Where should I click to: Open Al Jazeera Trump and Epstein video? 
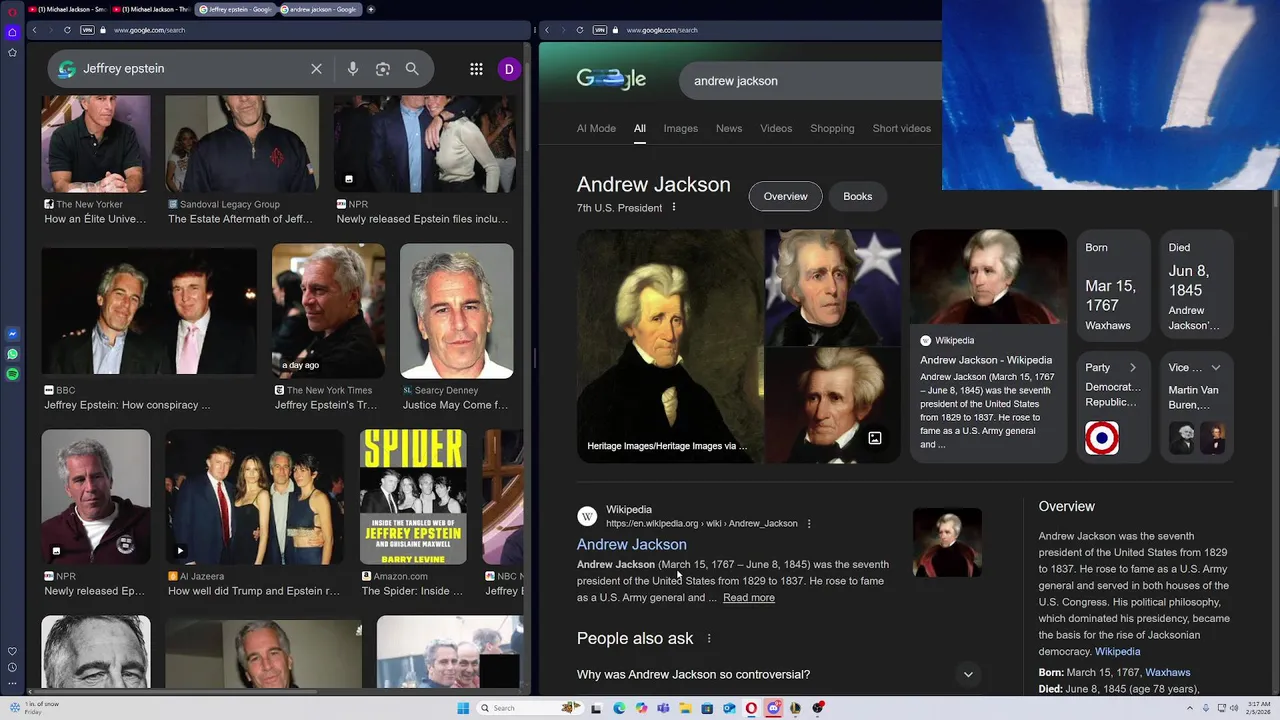click(x=254, y=497)
